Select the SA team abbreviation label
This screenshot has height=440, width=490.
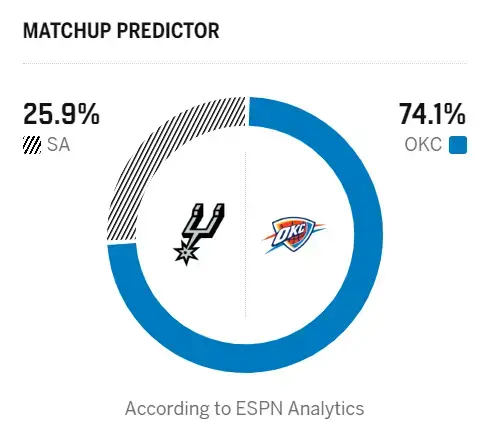(x=58, y=145)
